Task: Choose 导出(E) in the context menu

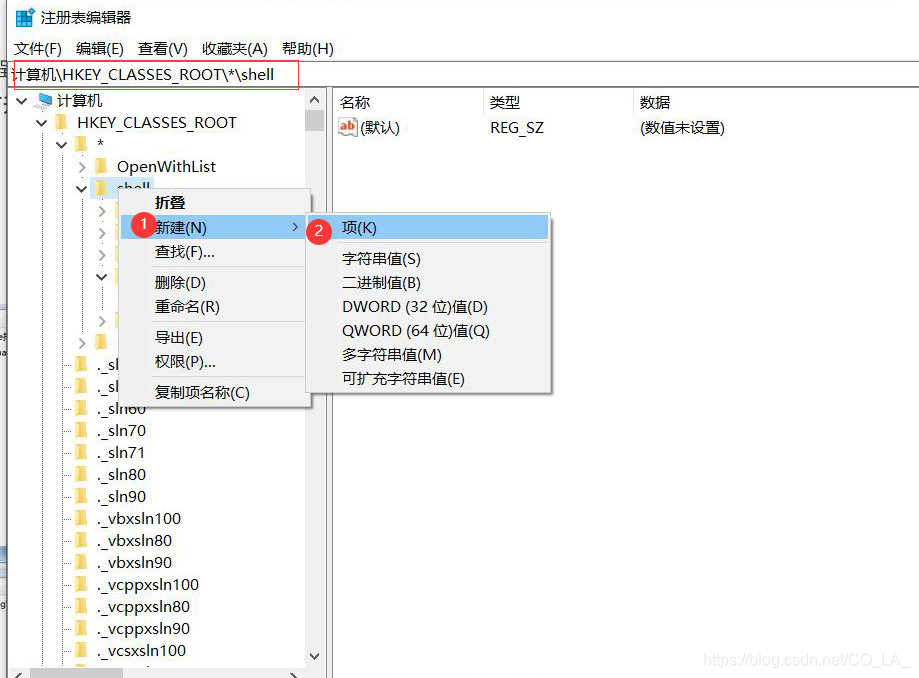Action: (215, 338)
